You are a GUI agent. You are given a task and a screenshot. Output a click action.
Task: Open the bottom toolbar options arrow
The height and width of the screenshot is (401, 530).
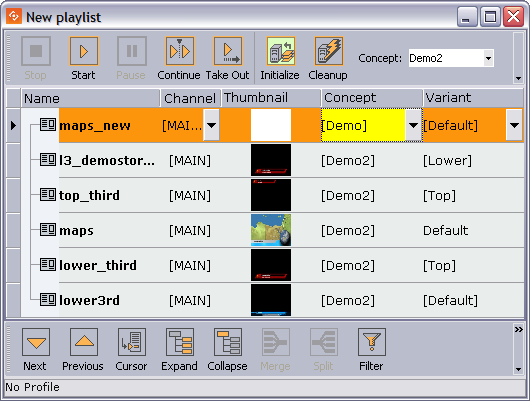click(x=518, y=370)
